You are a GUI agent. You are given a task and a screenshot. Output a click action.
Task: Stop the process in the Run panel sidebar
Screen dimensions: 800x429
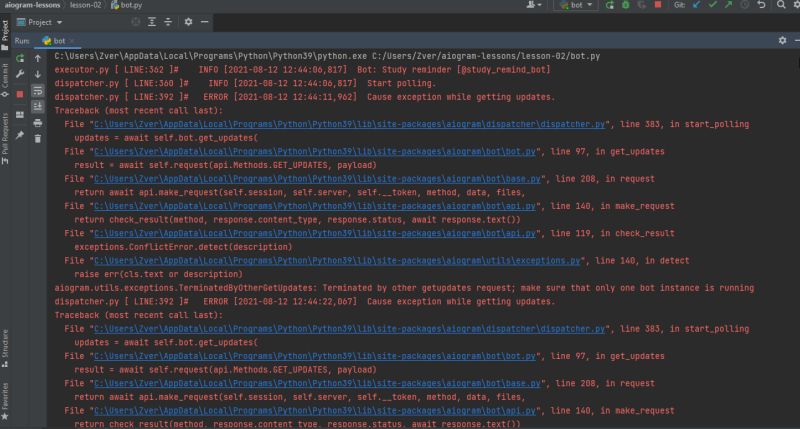[20, 94]
